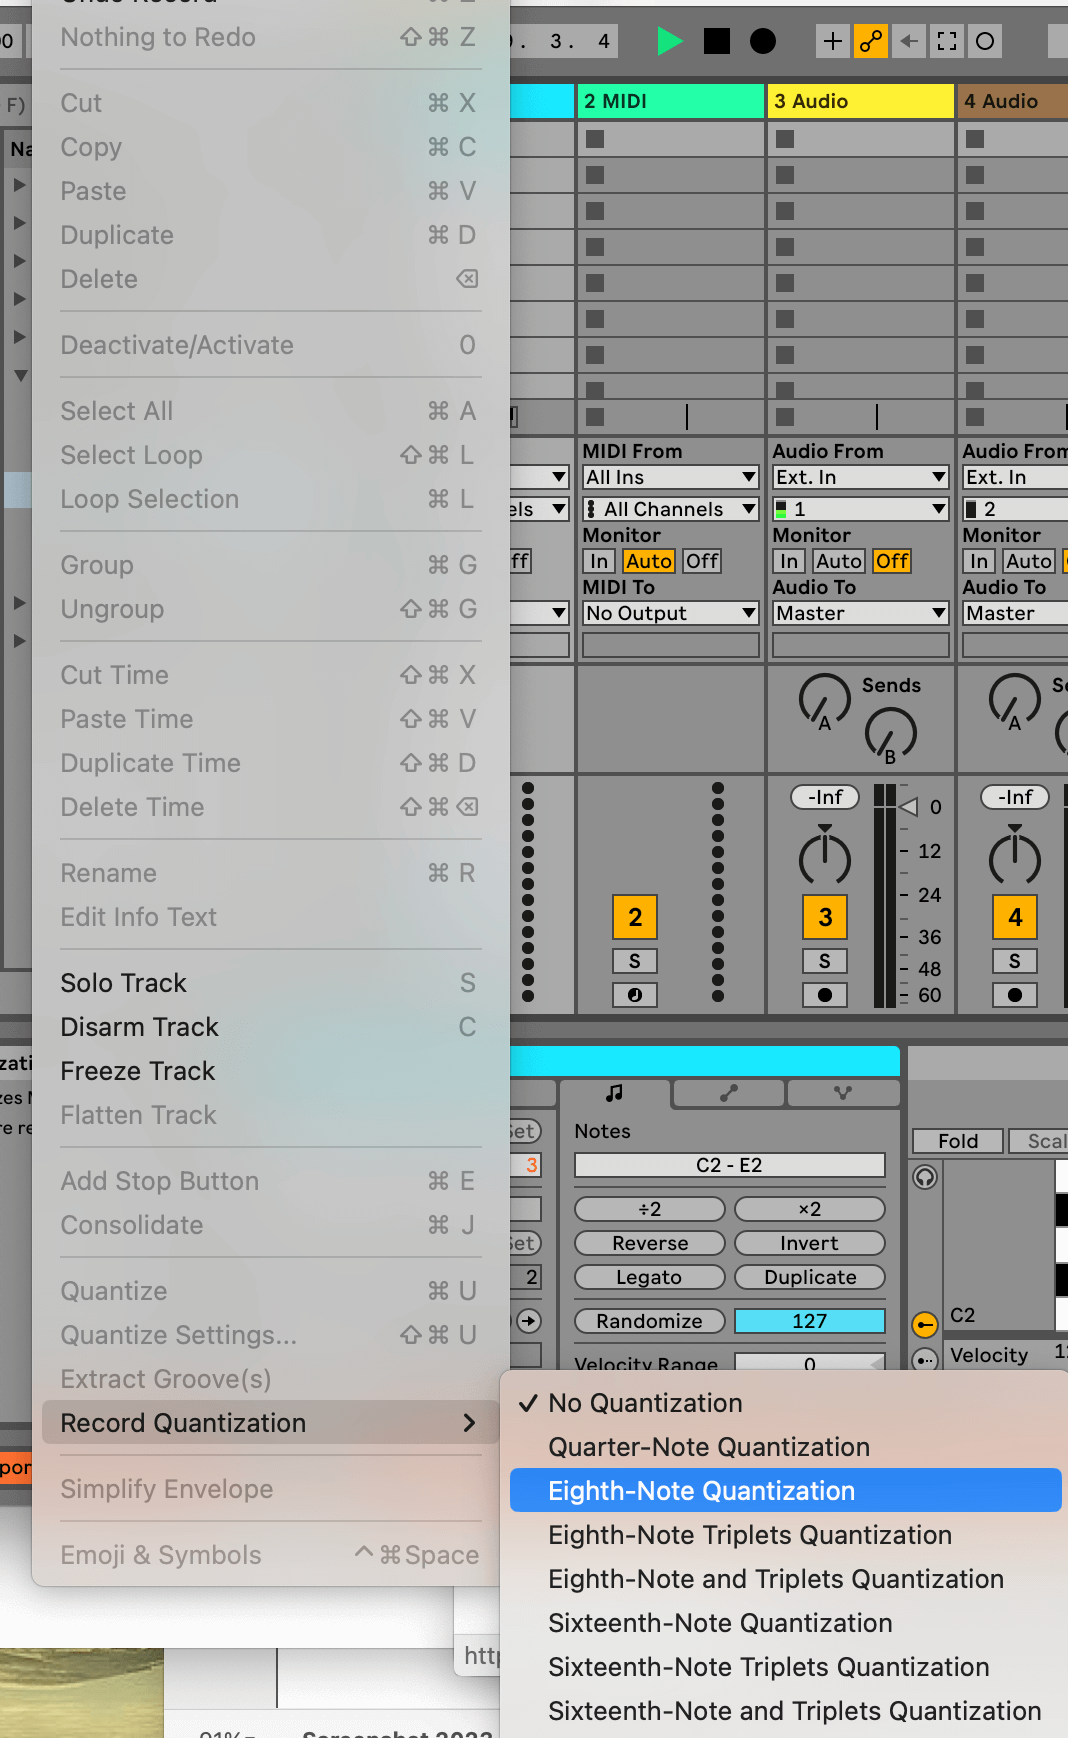Arm the 4 Audio track for recording

pyautogui.click(x=1015, y=995)
